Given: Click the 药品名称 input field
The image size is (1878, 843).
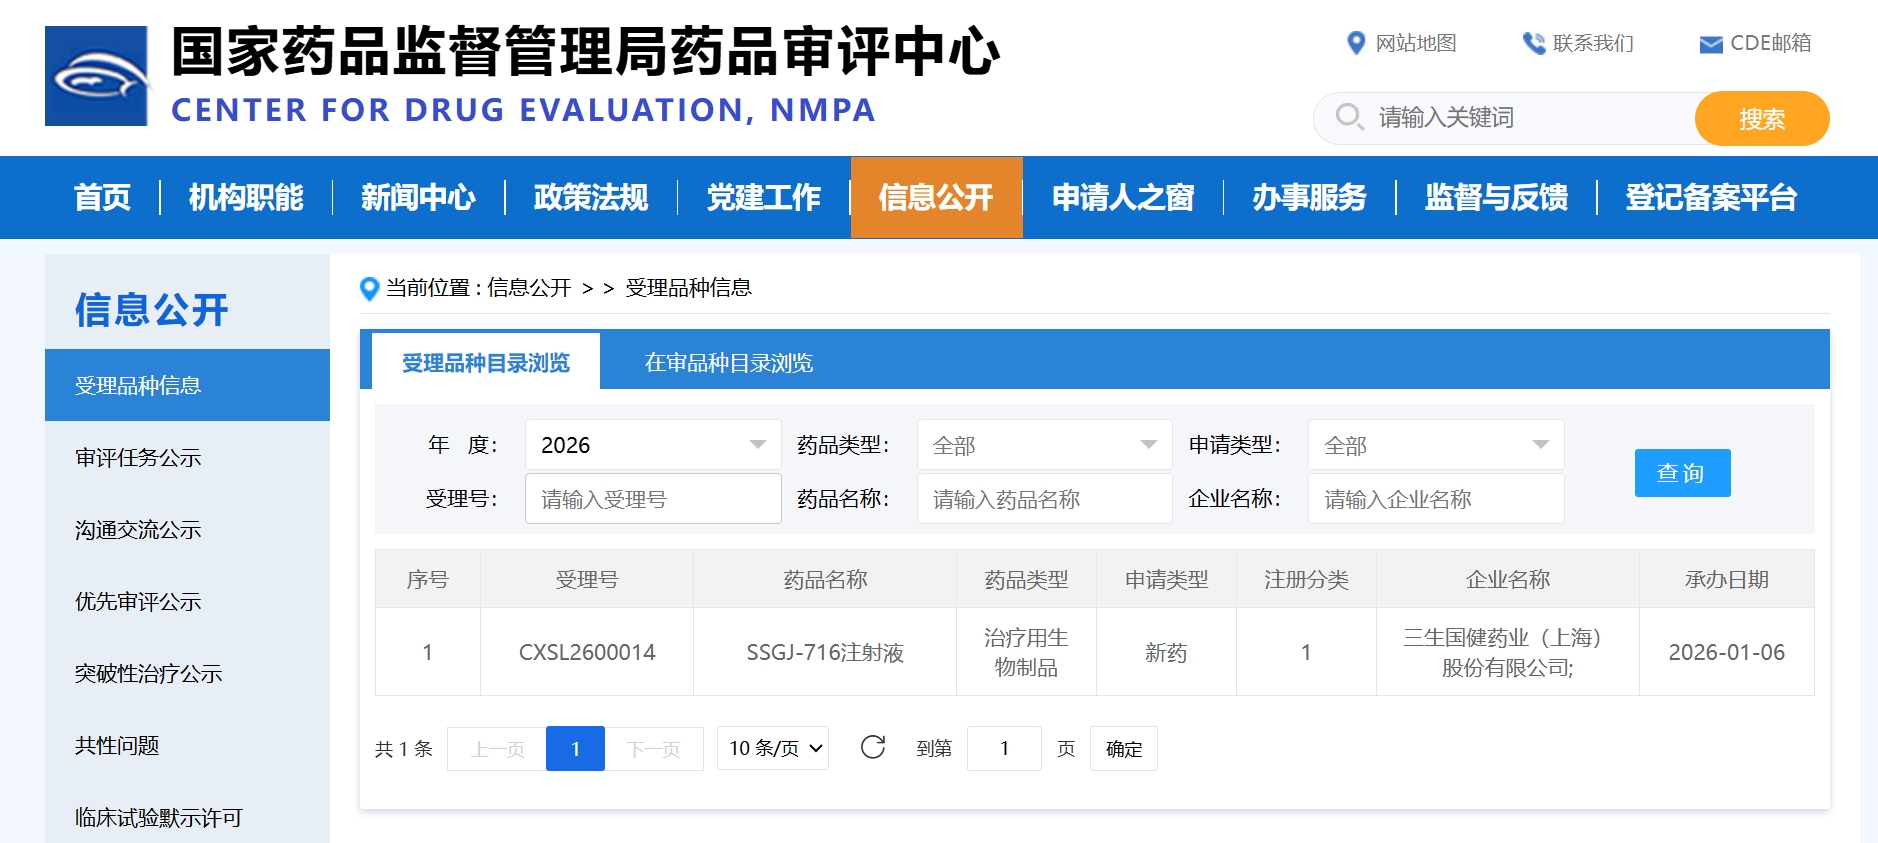Looking at the screenshot, I should tap(1044, 498).
